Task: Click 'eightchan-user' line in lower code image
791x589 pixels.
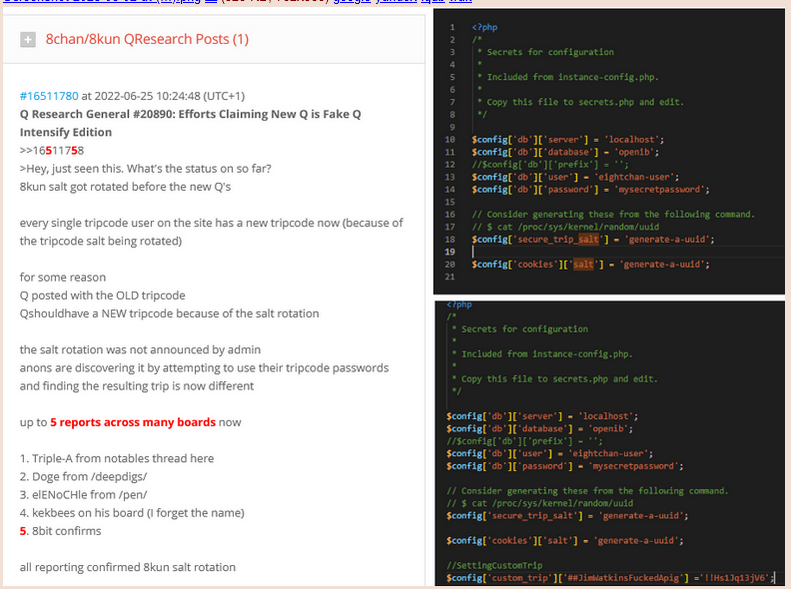Action: tap(550, 453)
